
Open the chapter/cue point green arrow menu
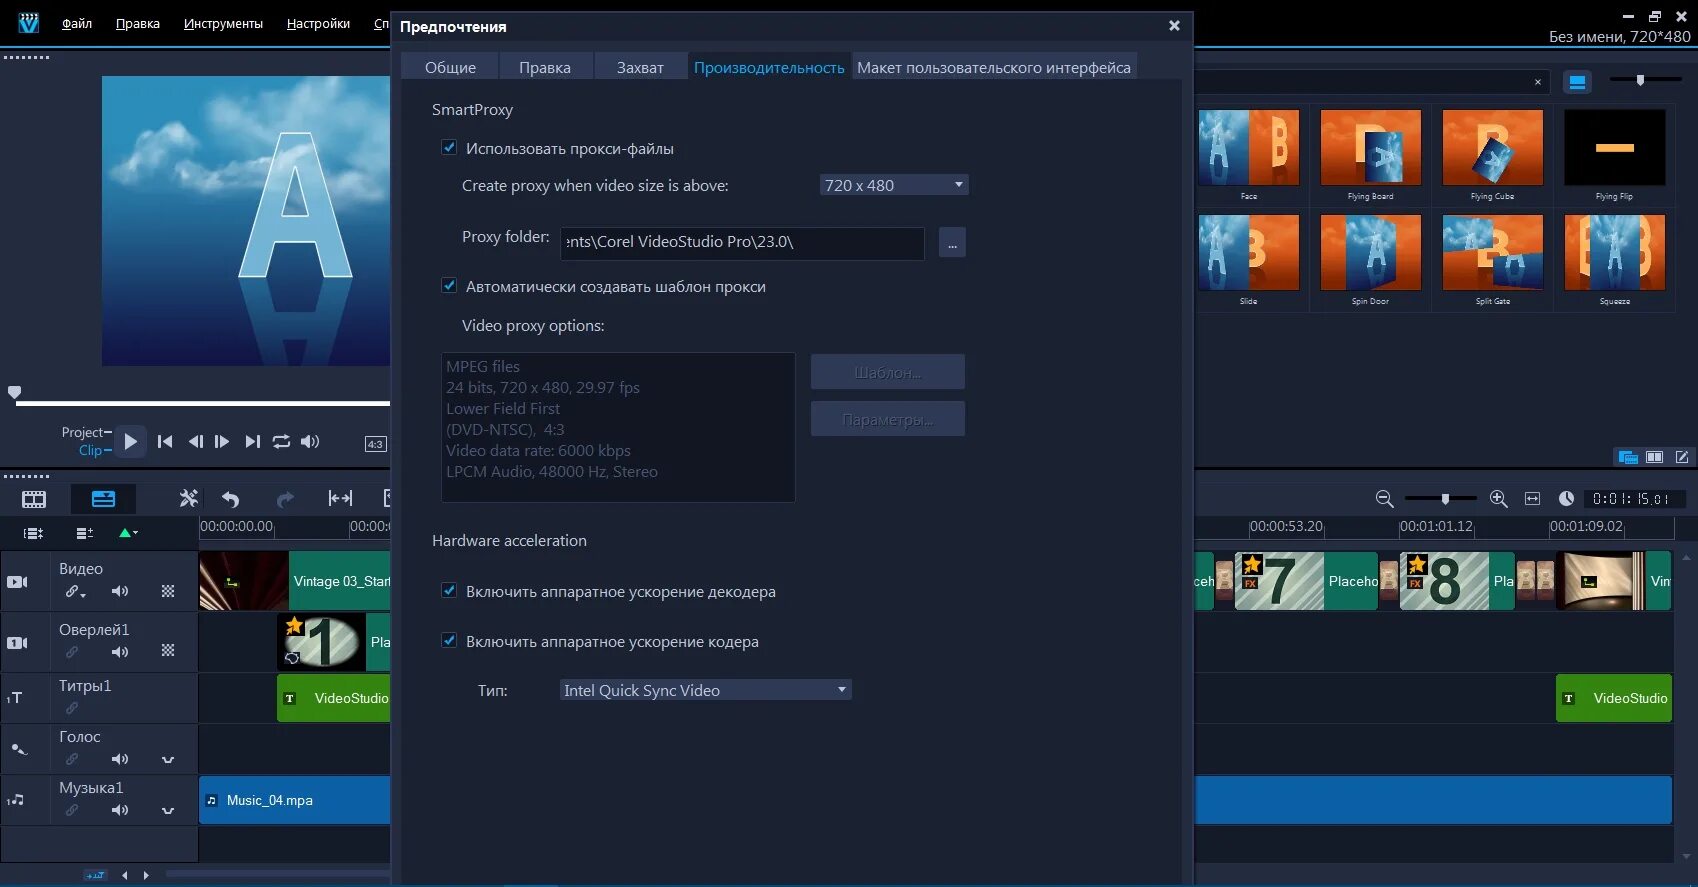(129, 533)
